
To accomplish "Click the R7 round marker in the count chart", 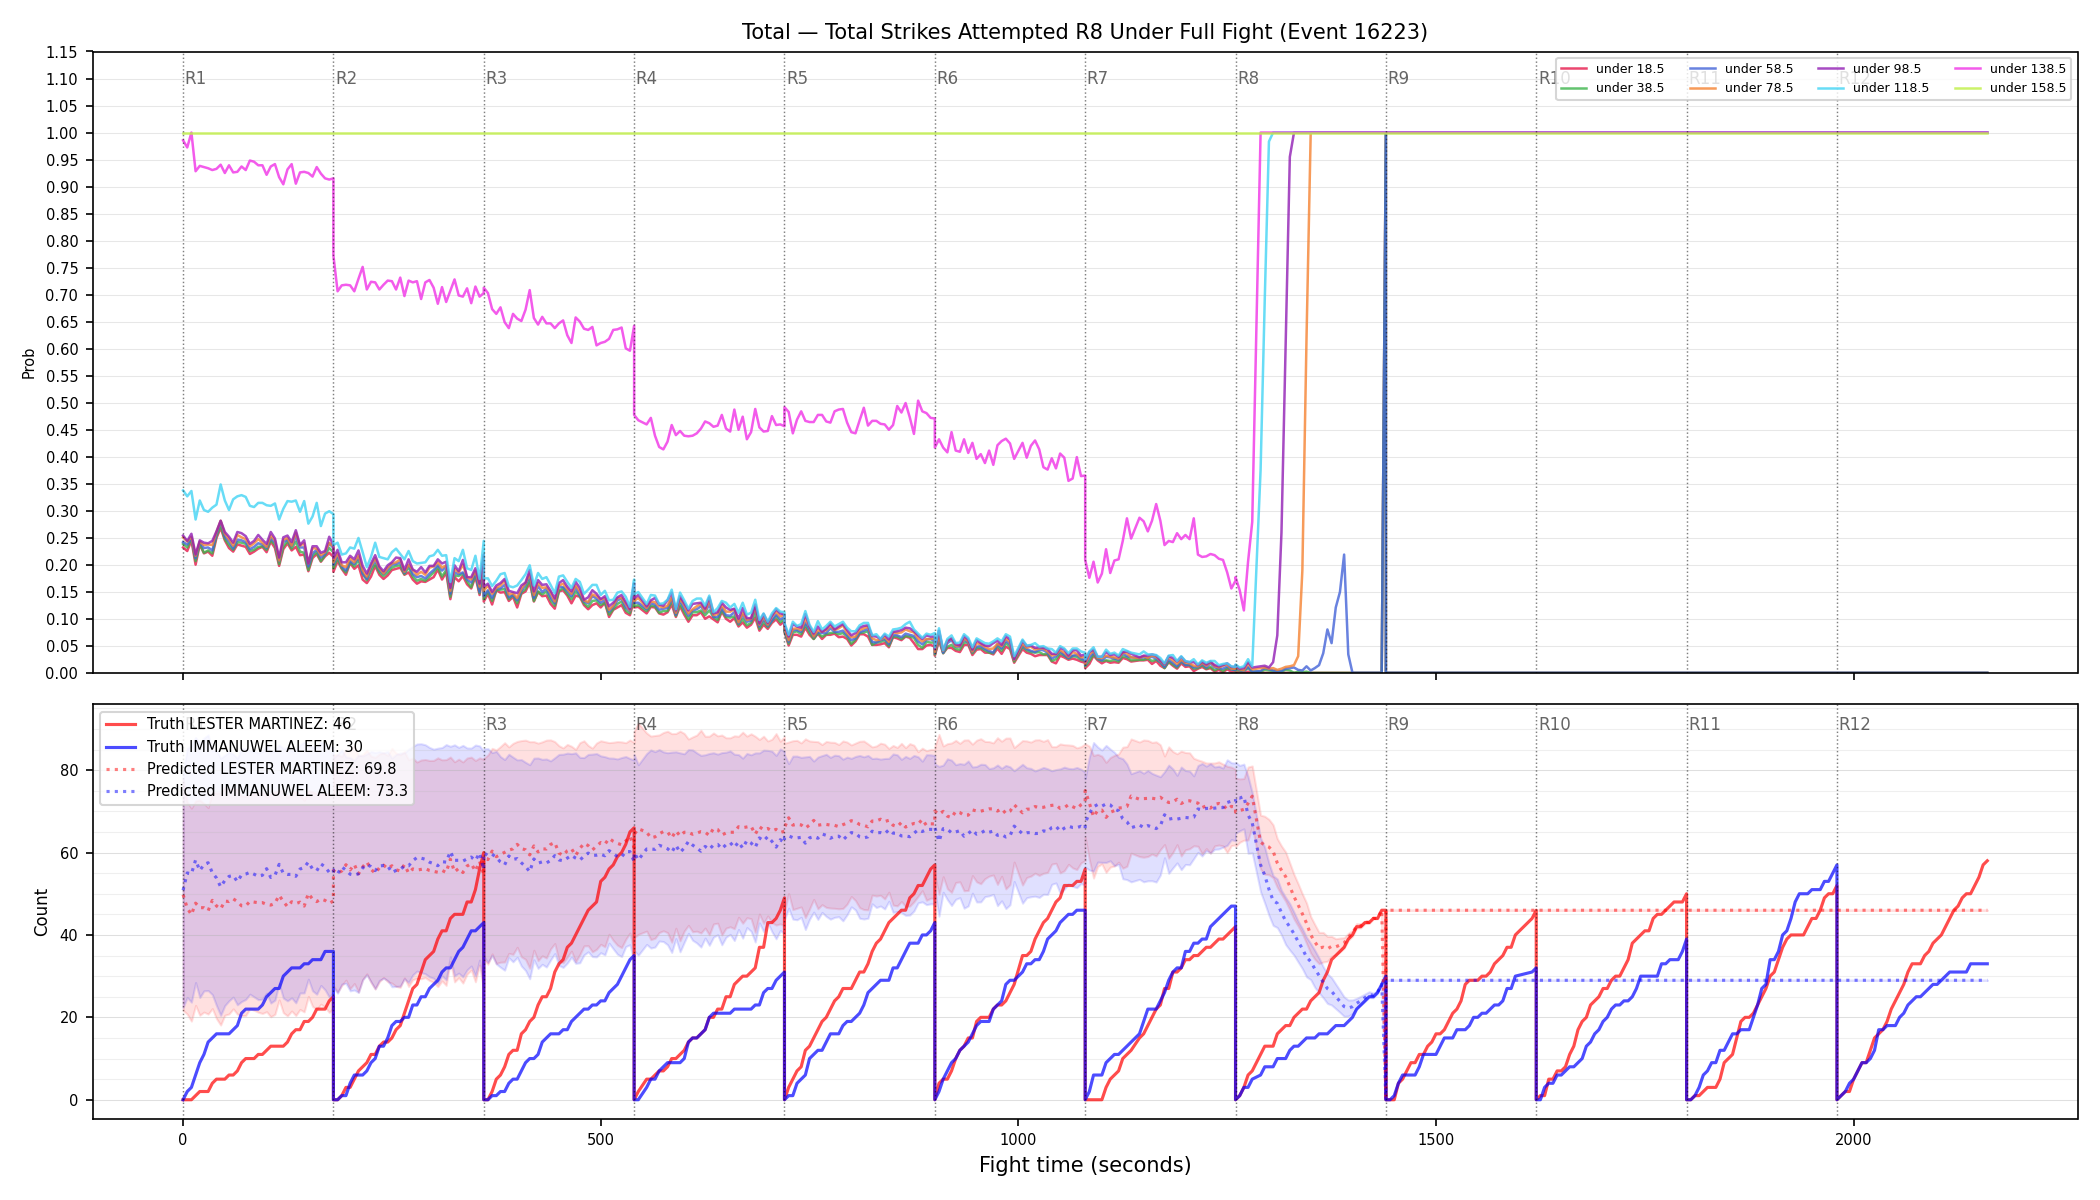I will tap(1097, 724).
